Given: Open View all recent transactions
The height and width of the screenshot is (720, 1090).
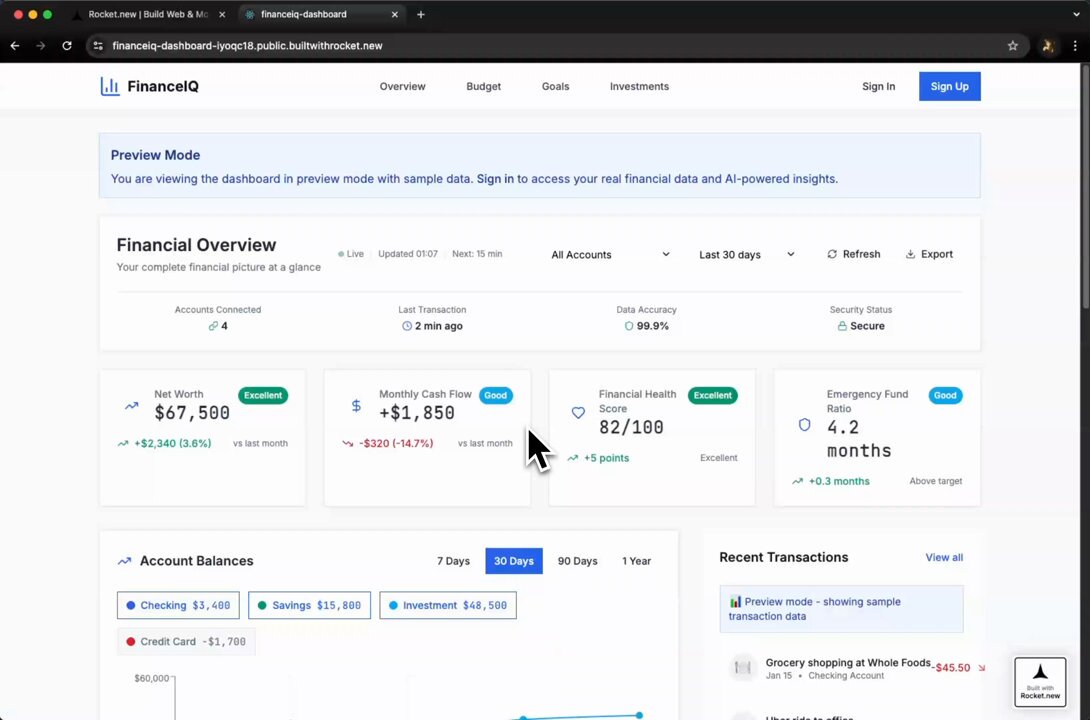Looking at the screenshot, I should click(x=944, y=557).
